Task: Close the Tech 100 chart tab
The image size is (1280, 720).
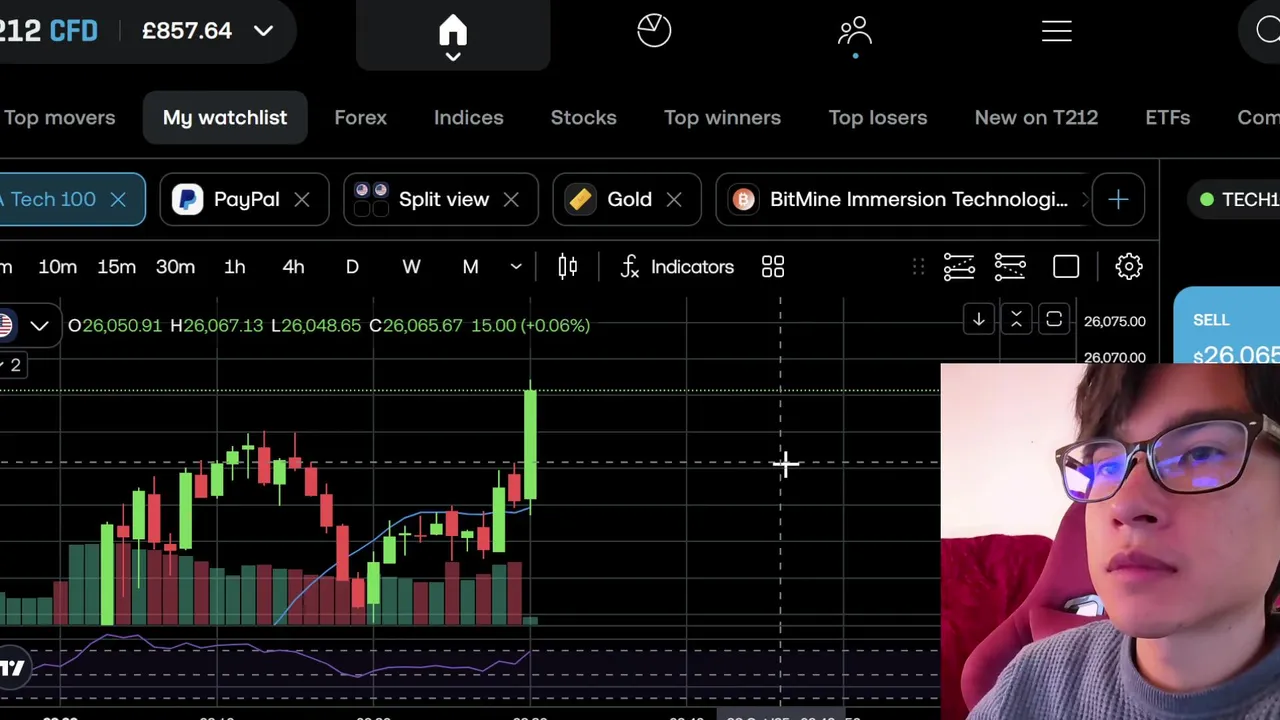Action: click(118, 199)
